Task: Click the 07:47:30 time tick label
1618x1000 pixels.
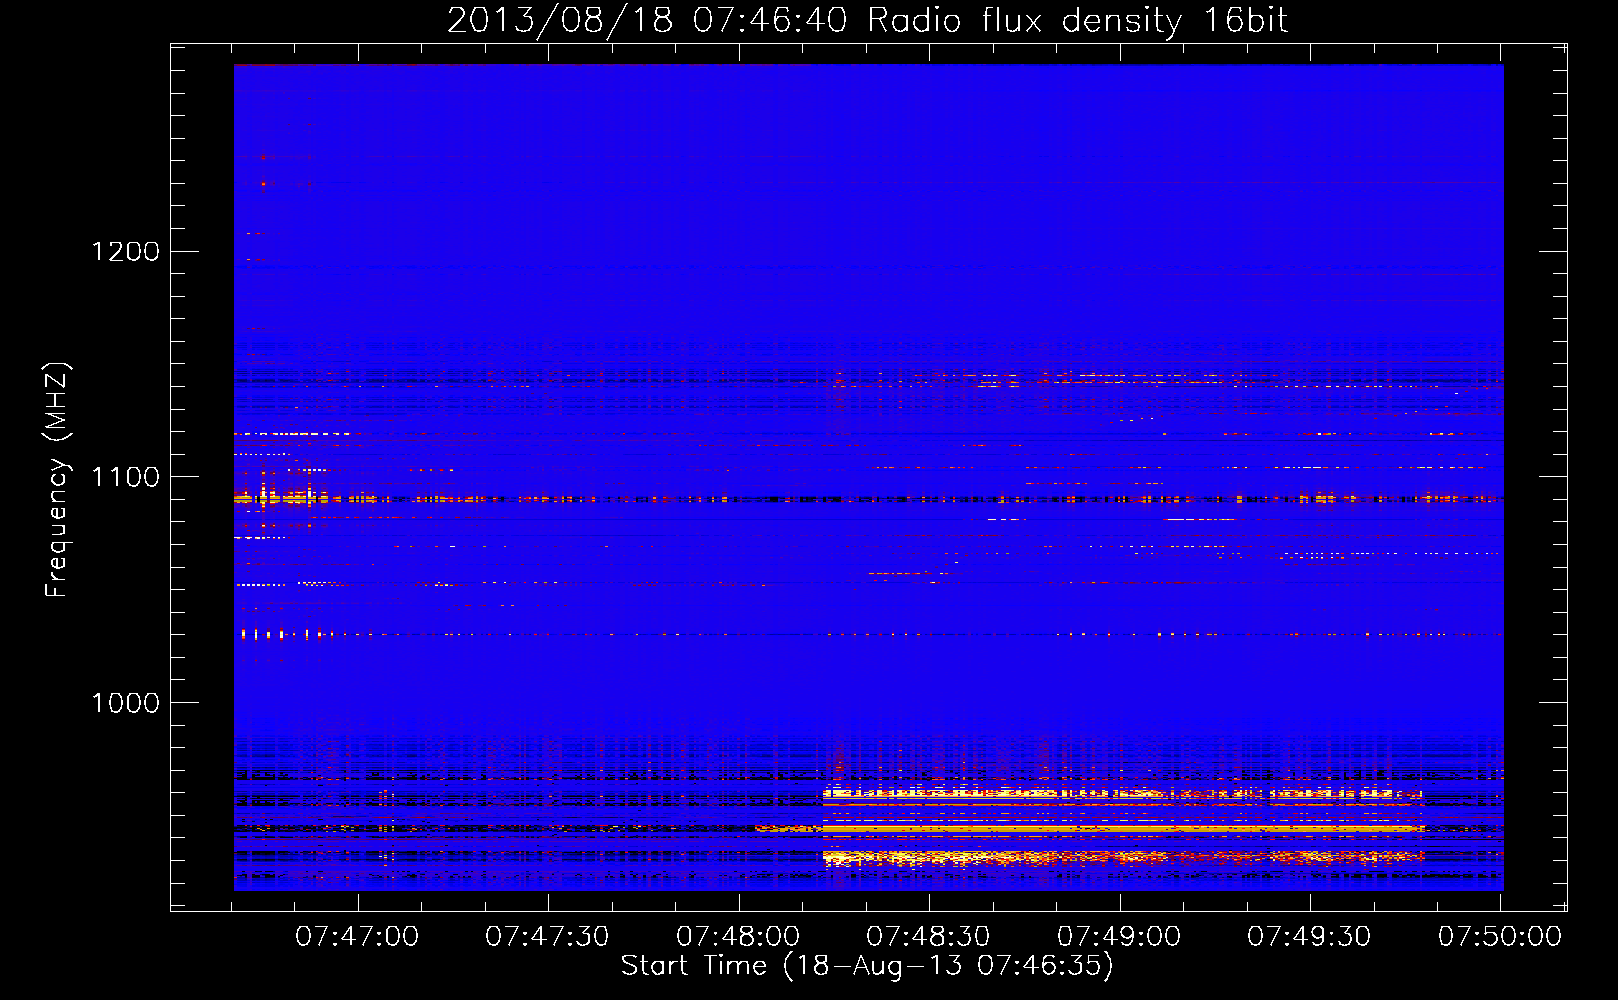Action: tap(547, 937)
